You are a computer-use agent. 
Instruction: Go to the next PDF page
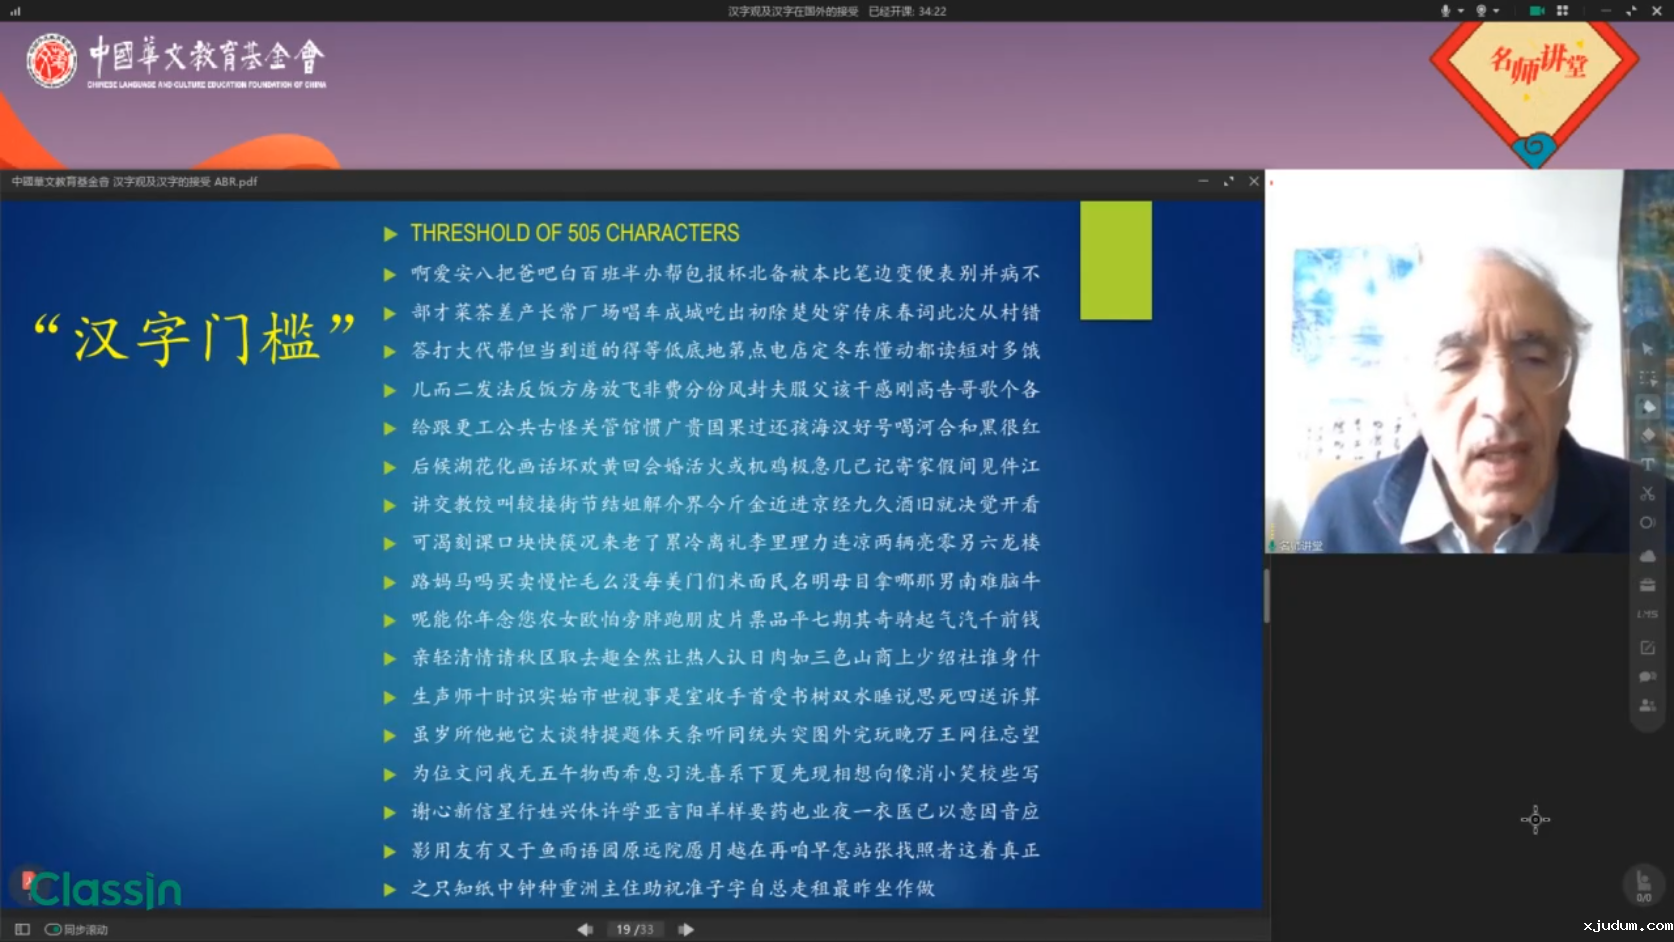click(x=686, y=930)
